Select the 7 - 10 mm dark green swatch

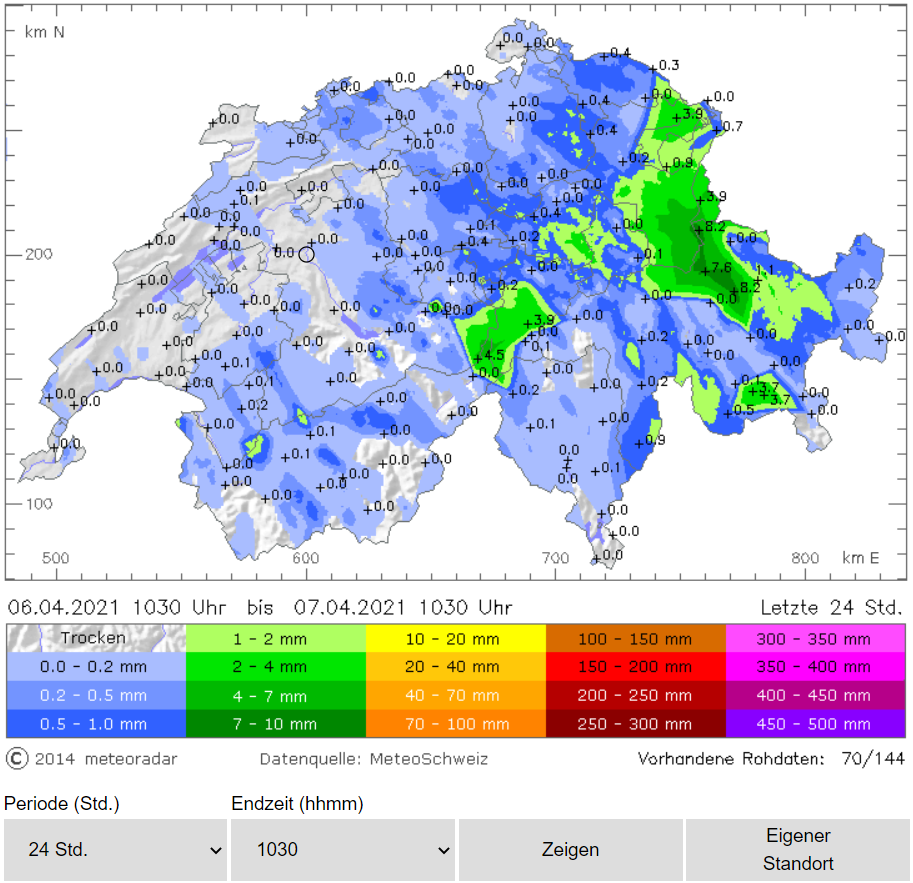click(276, 724)
